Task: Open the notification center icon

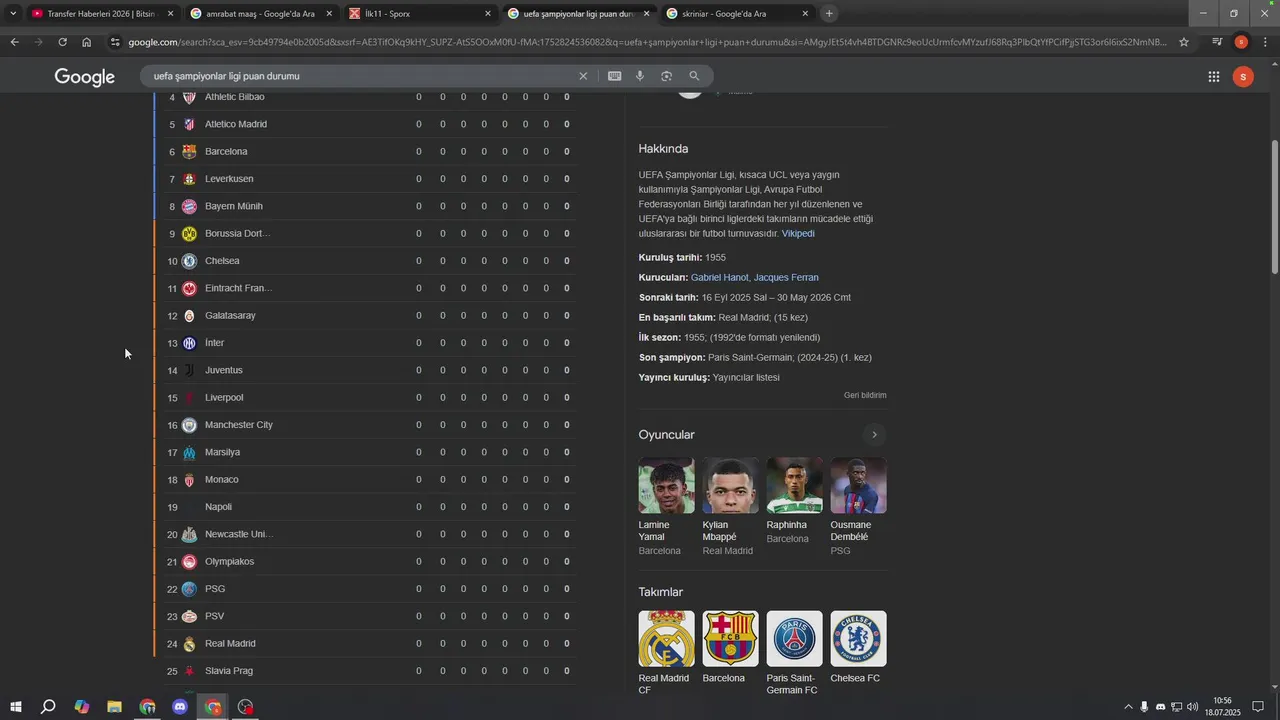Action: (x=1258, y=707)
